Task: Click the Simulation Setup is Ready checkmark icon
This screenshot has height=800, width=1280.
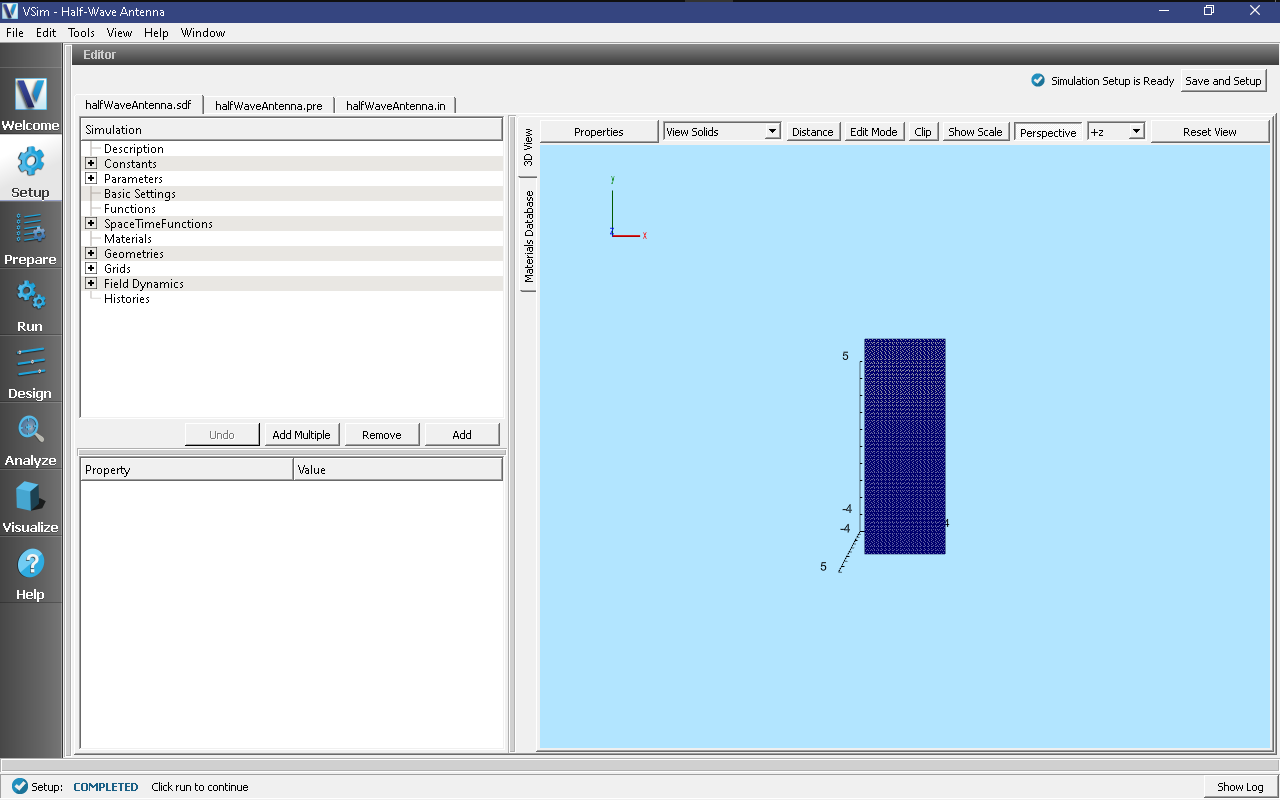Action: pos(1038,80)
